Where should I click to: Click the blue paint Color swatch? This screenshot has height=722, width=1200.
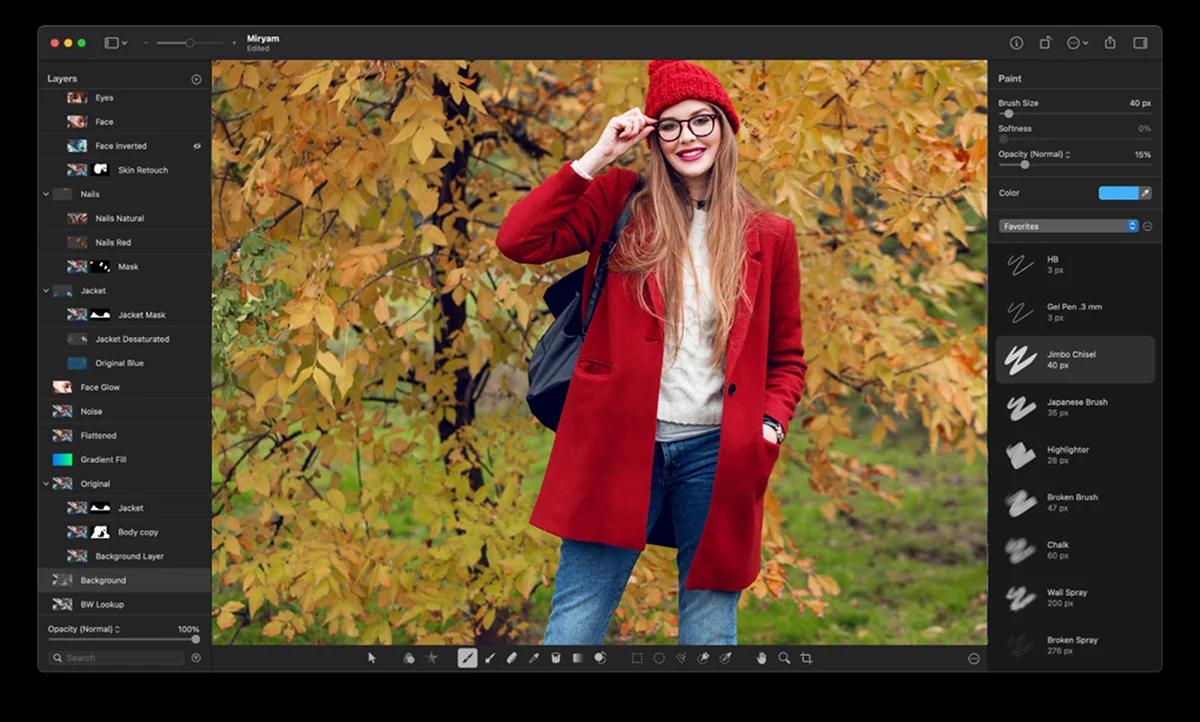[x=1117, y=193]
